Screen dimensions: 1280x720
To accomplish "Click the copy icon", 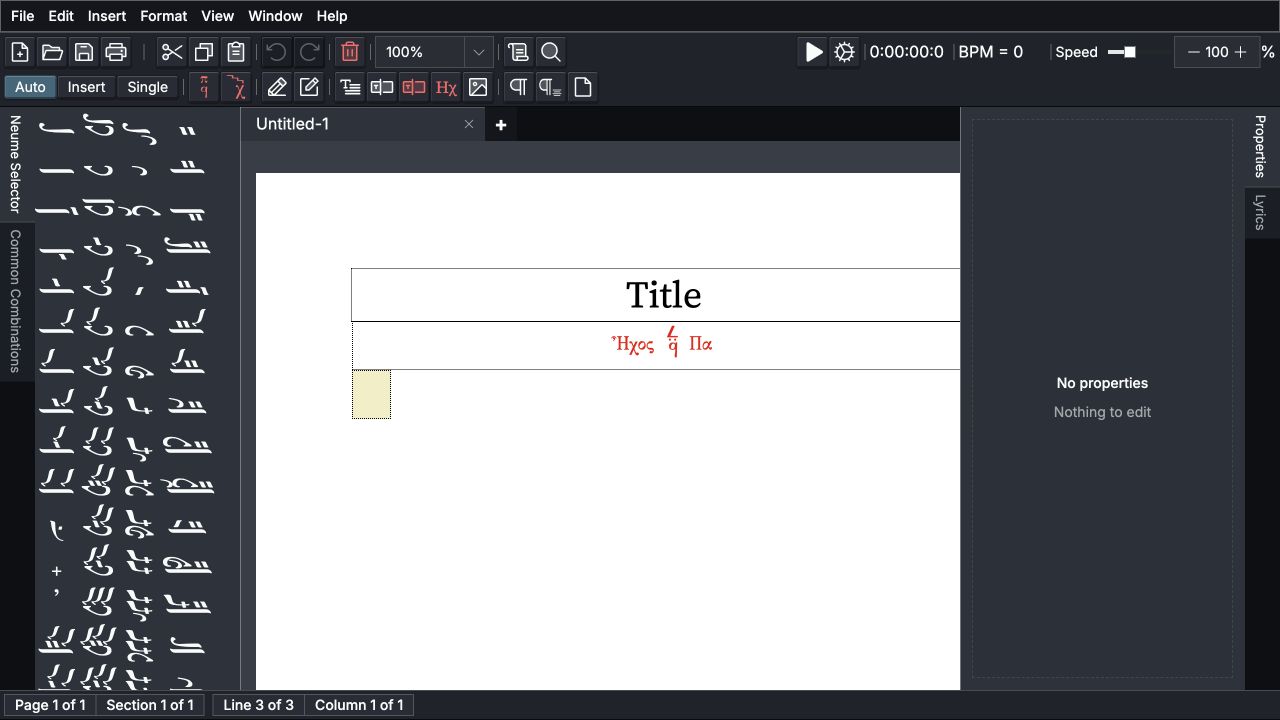I will point(204,52).
